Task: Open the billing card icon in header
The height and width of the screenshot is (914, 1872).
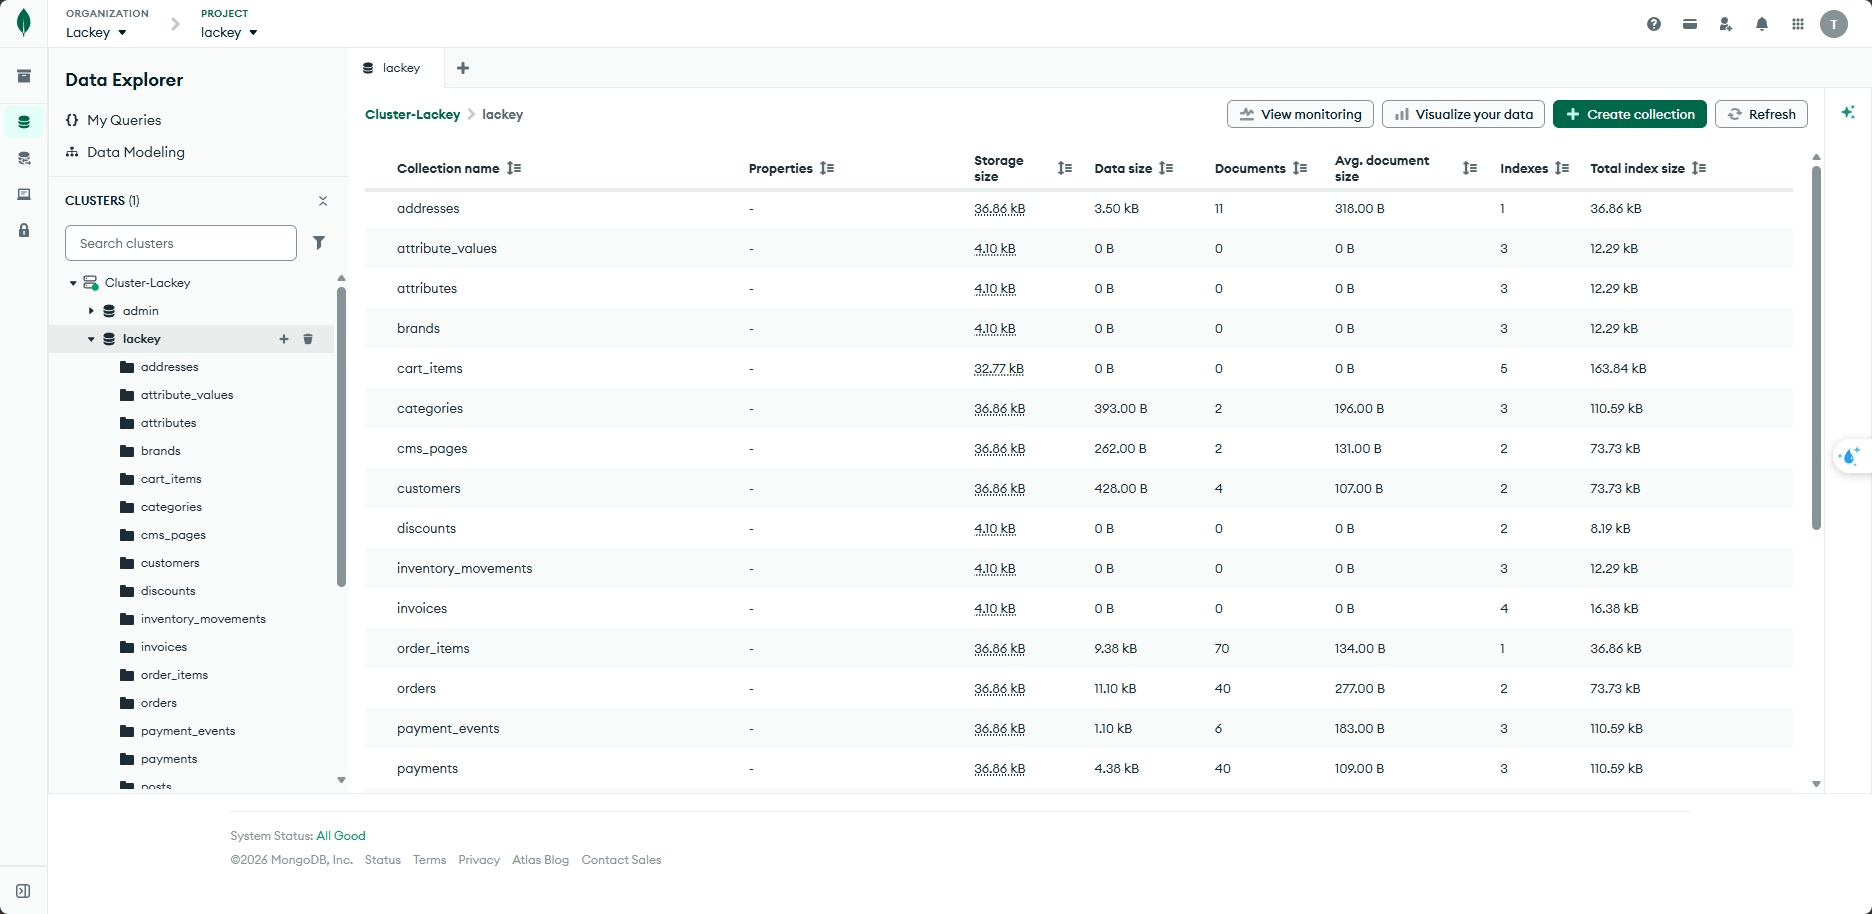Action: (x=1690, y=24)
